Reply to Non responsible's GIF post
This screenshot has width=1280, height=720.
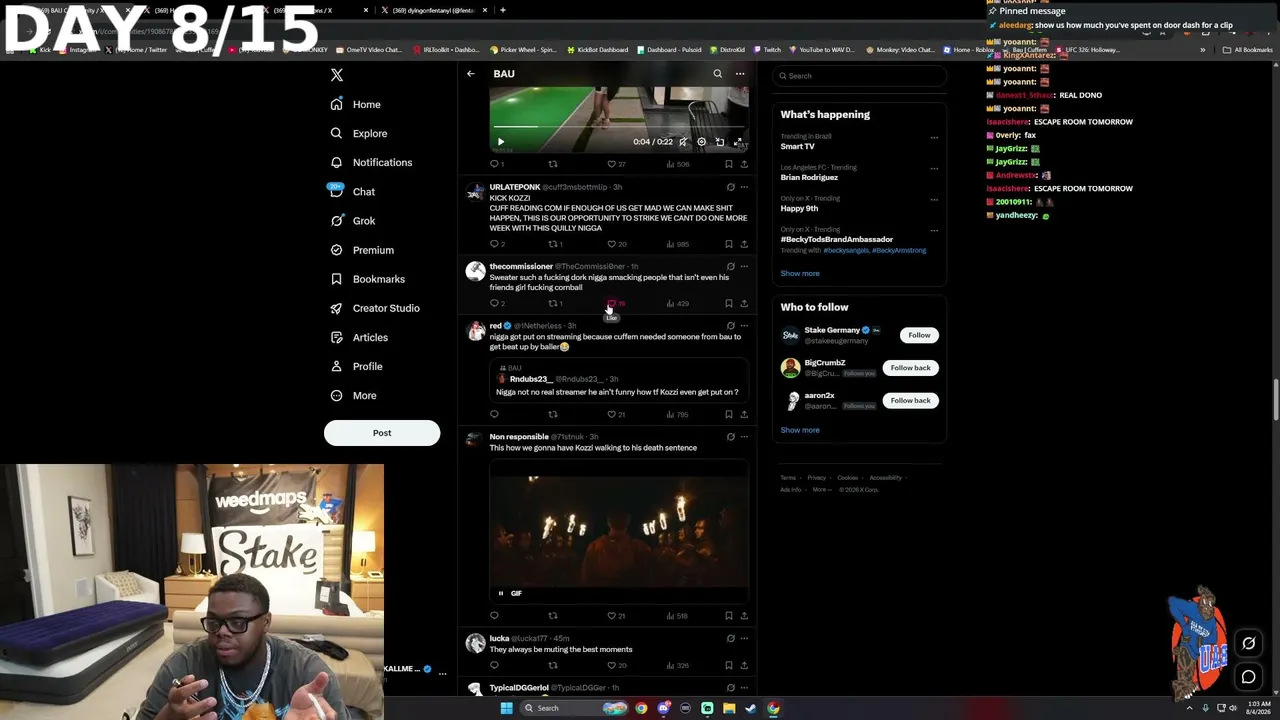(494, 616)
